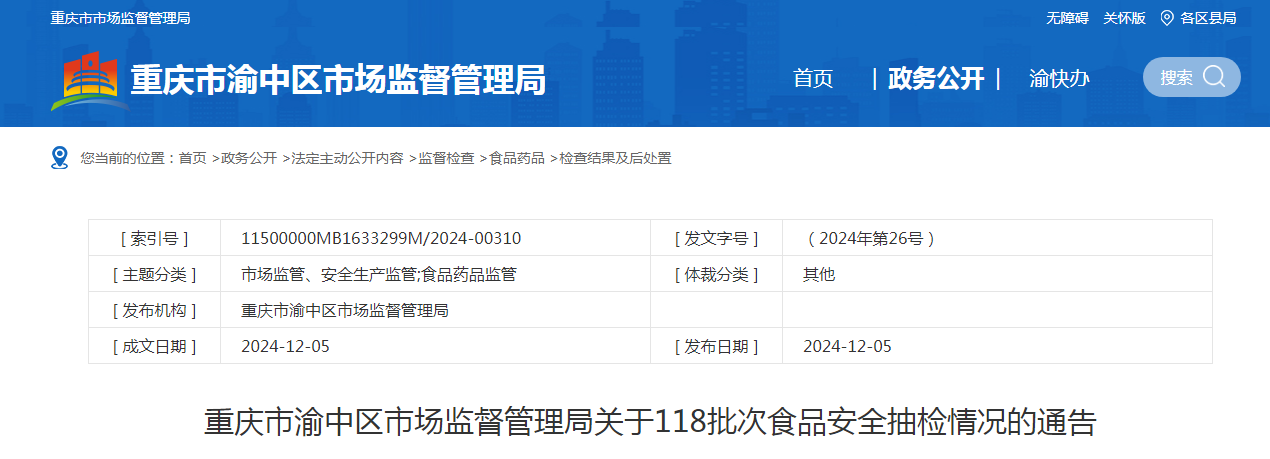The height and width of the screenshot is (459, 1270).
Task: Click the 成文日期 label cell
Action: coord(154,346)
